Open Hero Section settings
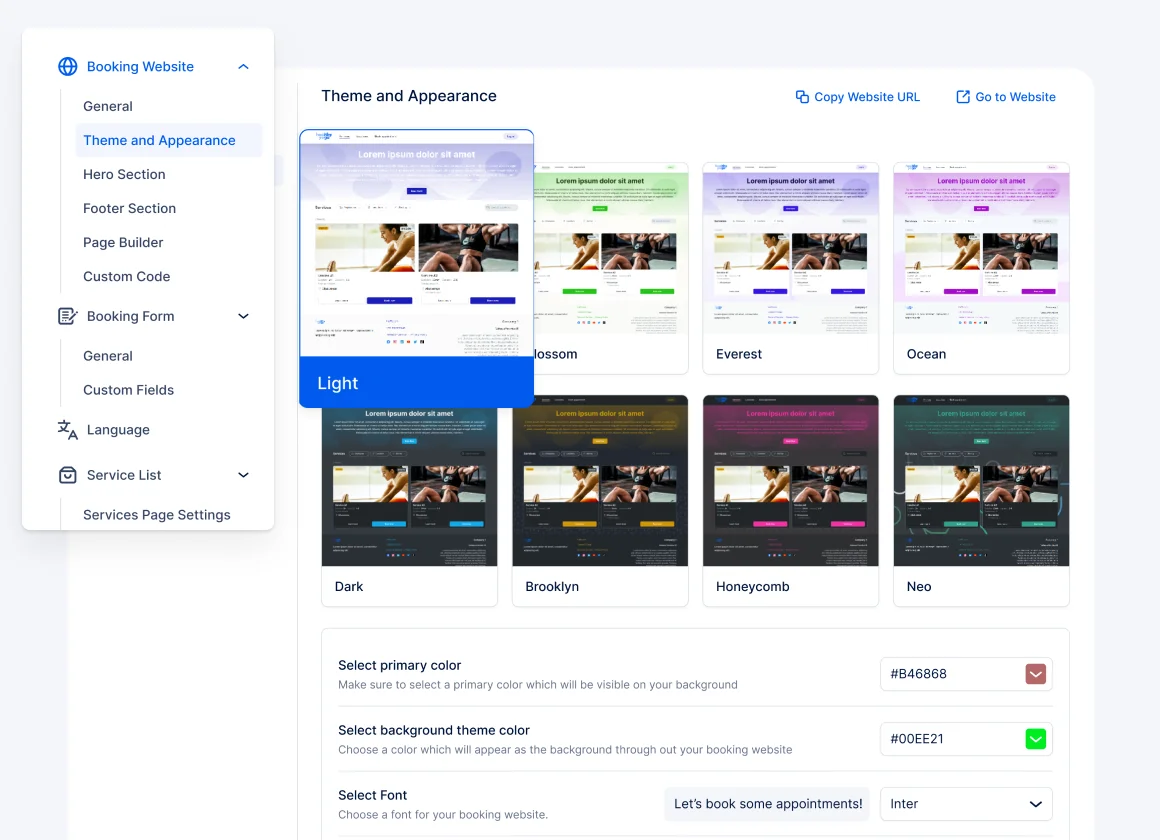1160x840 pixels. [124, 175]
